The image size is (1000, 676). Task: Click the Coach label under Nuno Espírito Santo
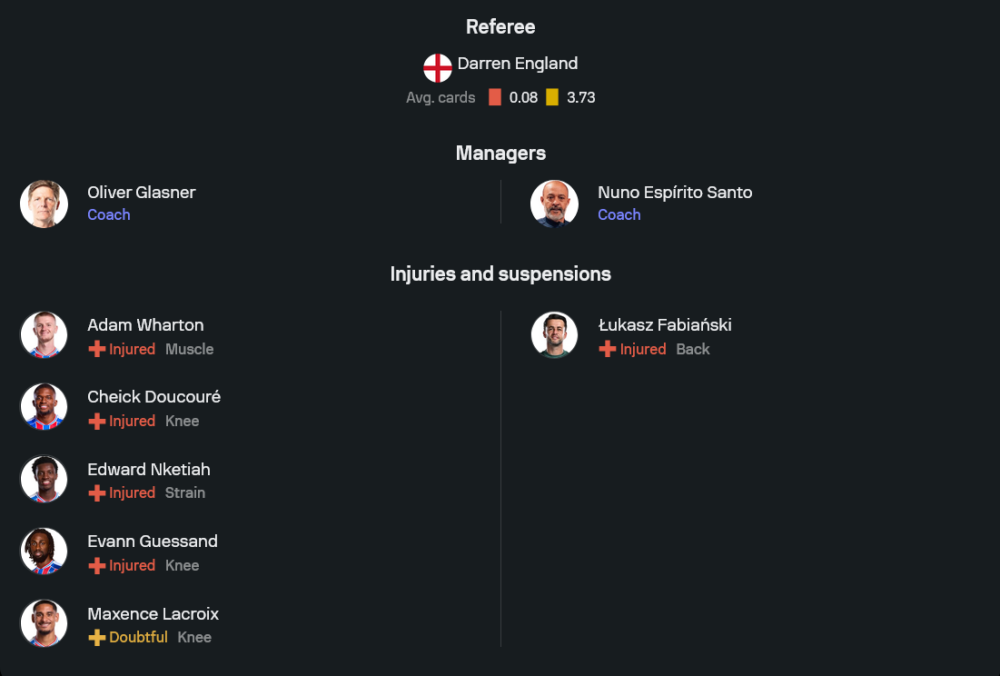point(619,215)
